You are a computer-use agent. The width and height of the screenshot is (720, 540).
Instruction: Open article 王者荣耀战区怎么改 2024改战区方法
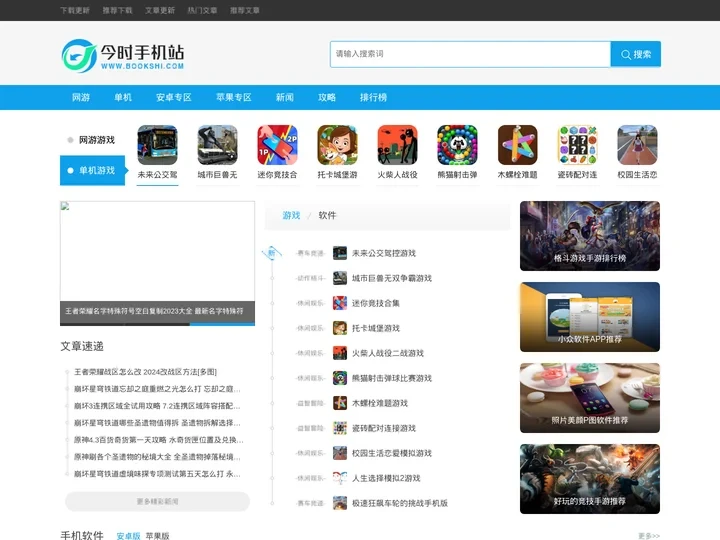146,372
